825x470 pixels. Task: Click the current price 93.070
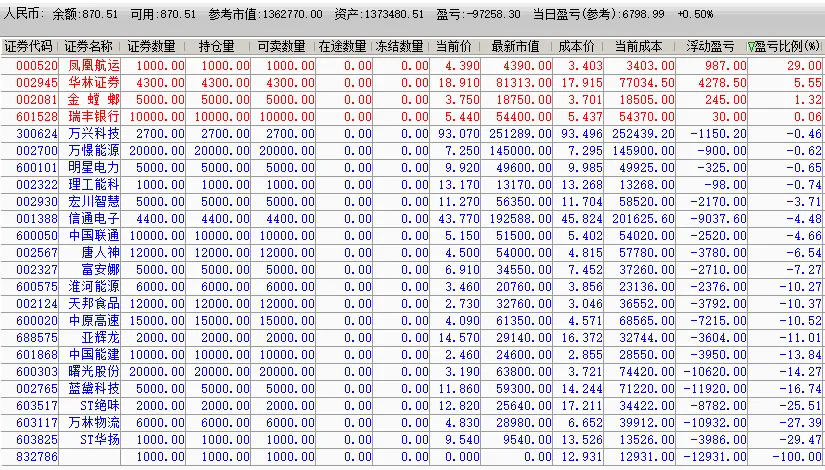[458, 134]
